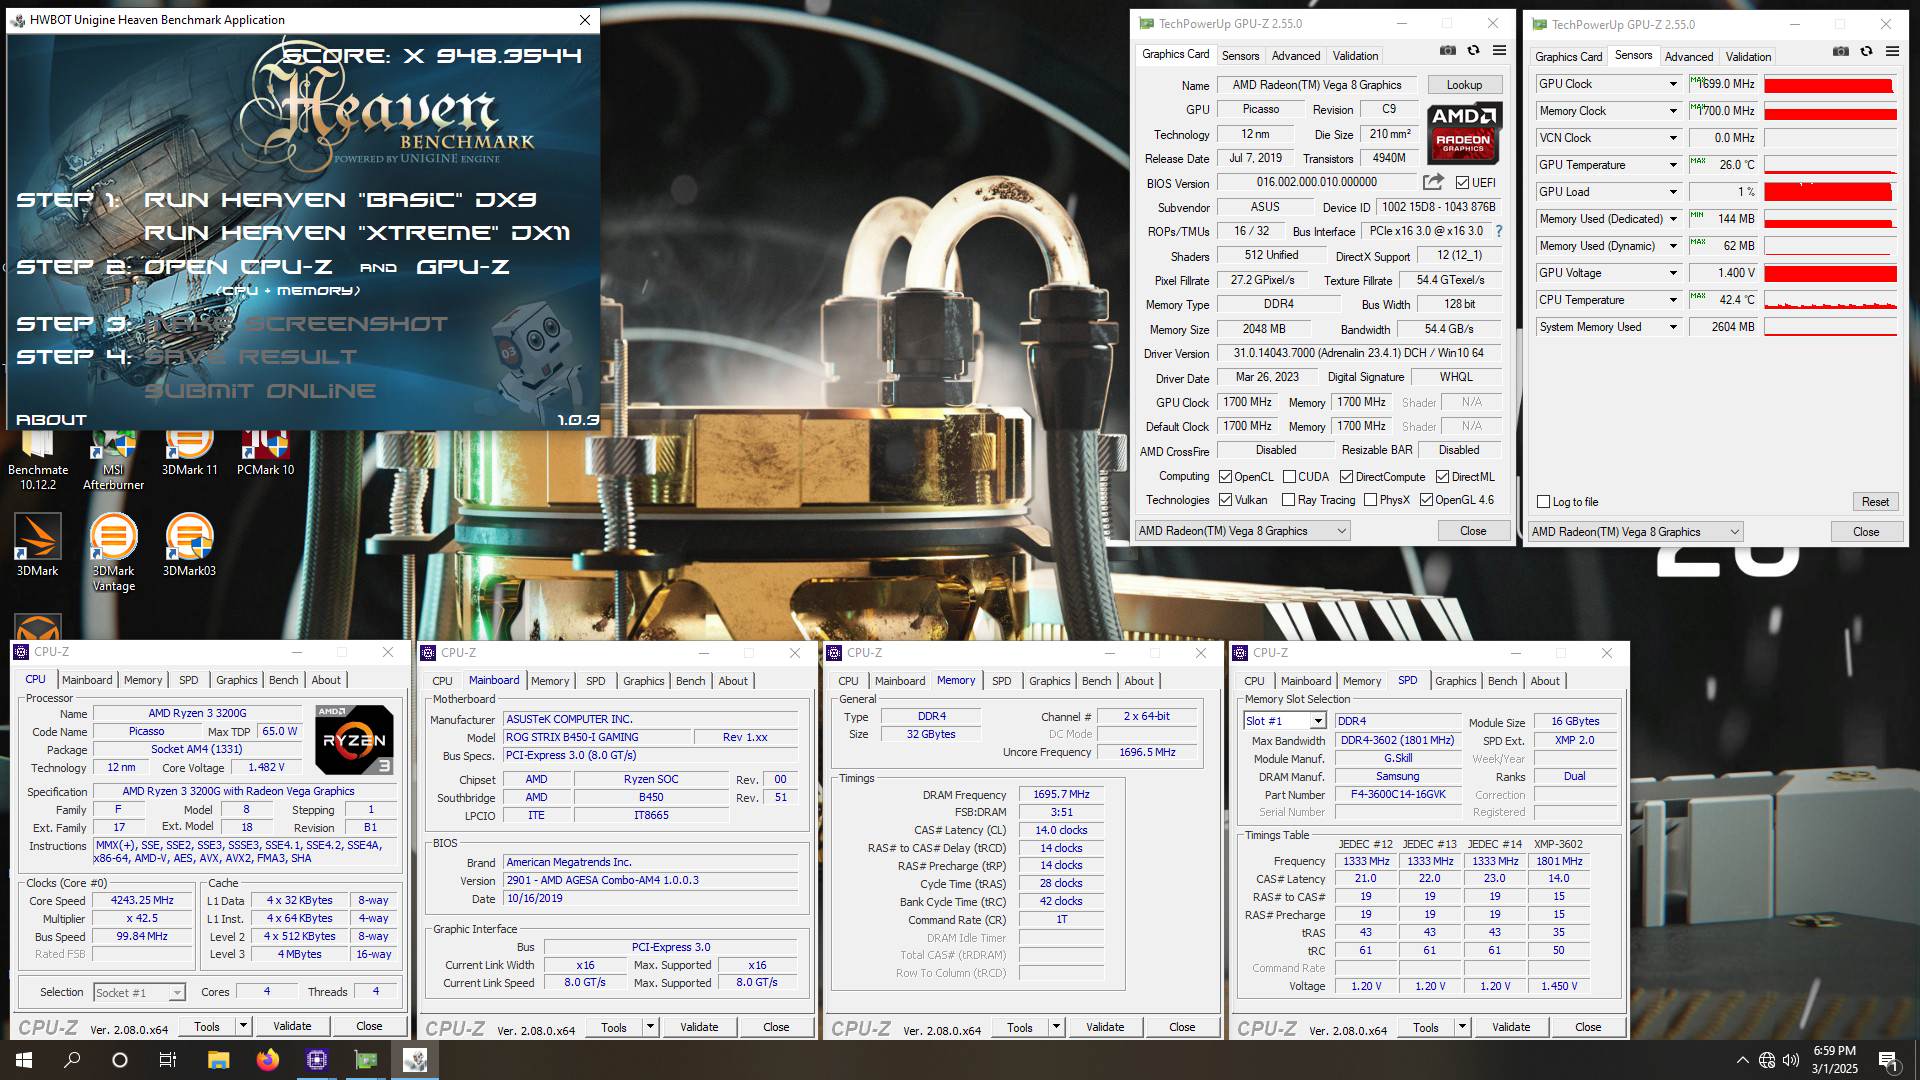
Task: Launch PCMark 10 desktop shortcut
Action: coord(265,455)
